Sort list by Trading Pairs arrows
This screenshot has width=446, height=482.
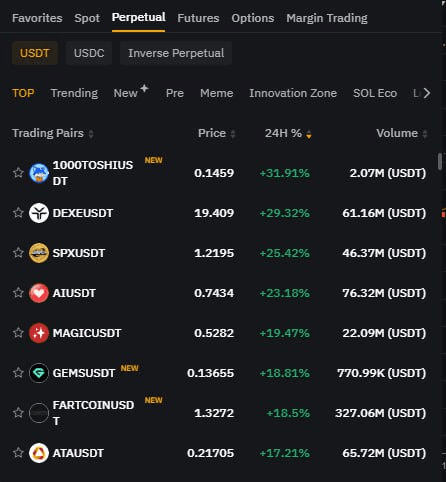click(x=91, y=134)
